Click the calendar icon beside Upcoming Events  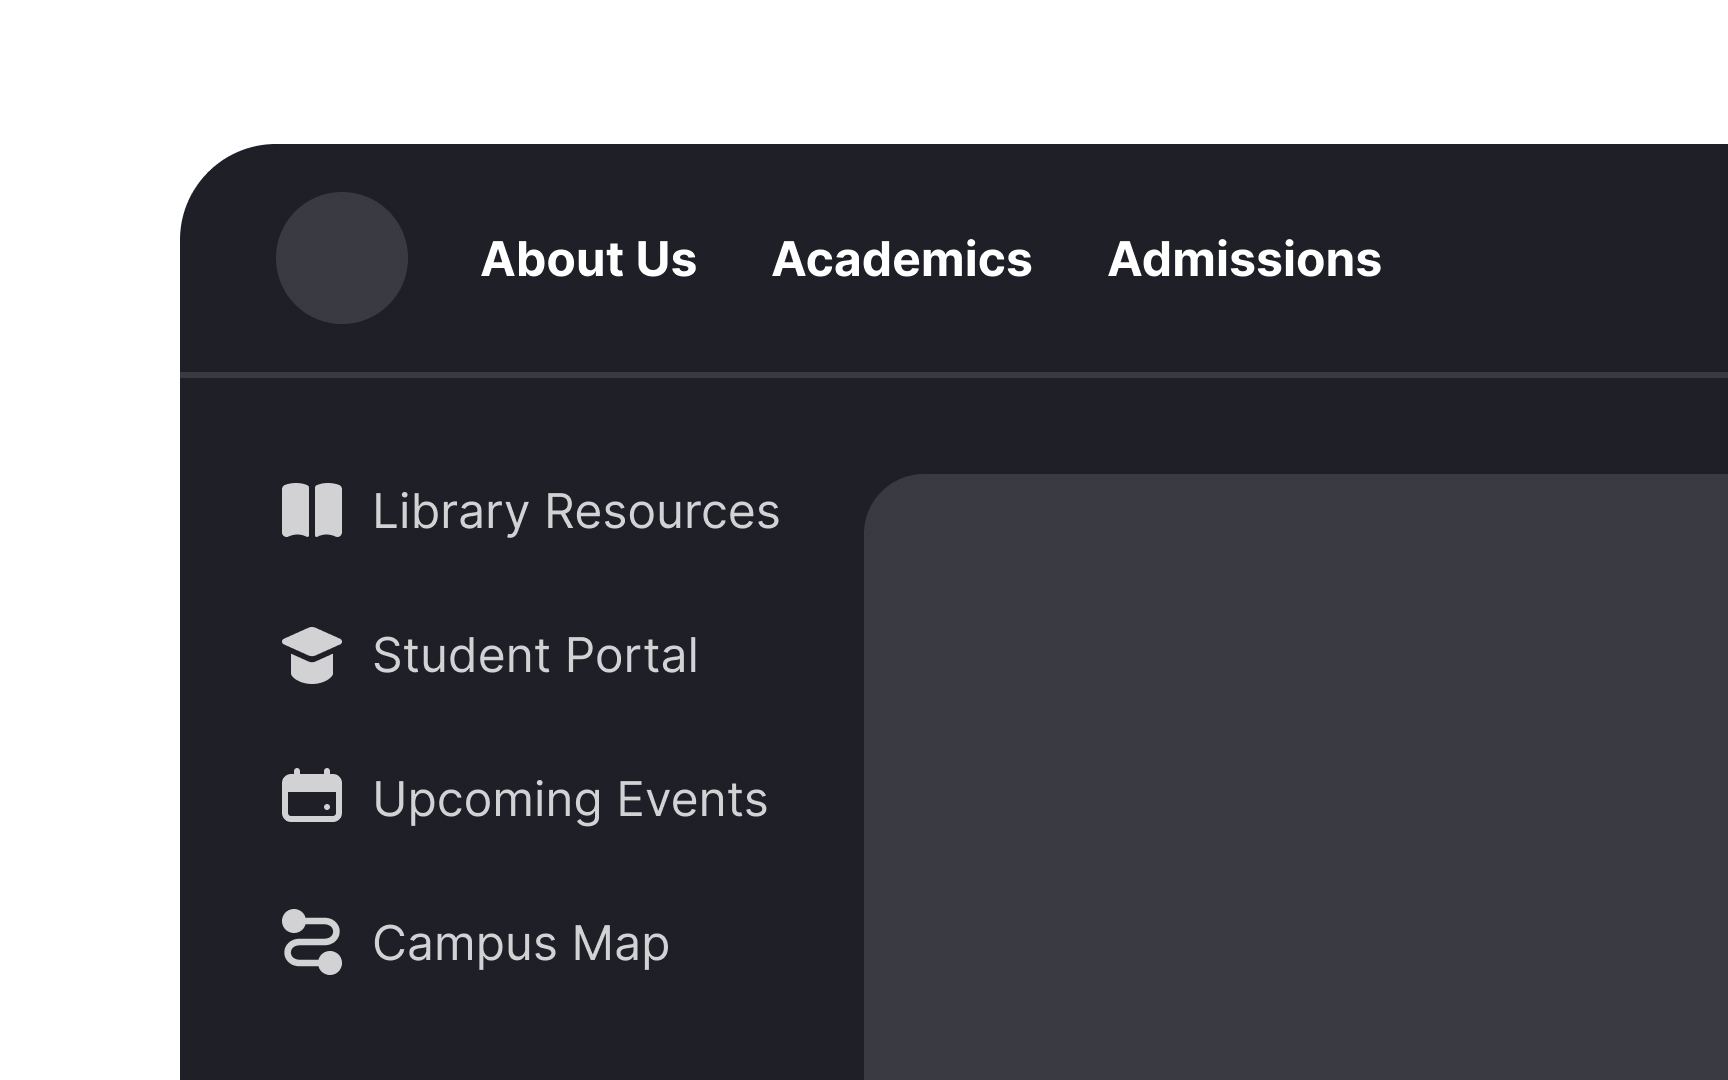coord(312,797)
